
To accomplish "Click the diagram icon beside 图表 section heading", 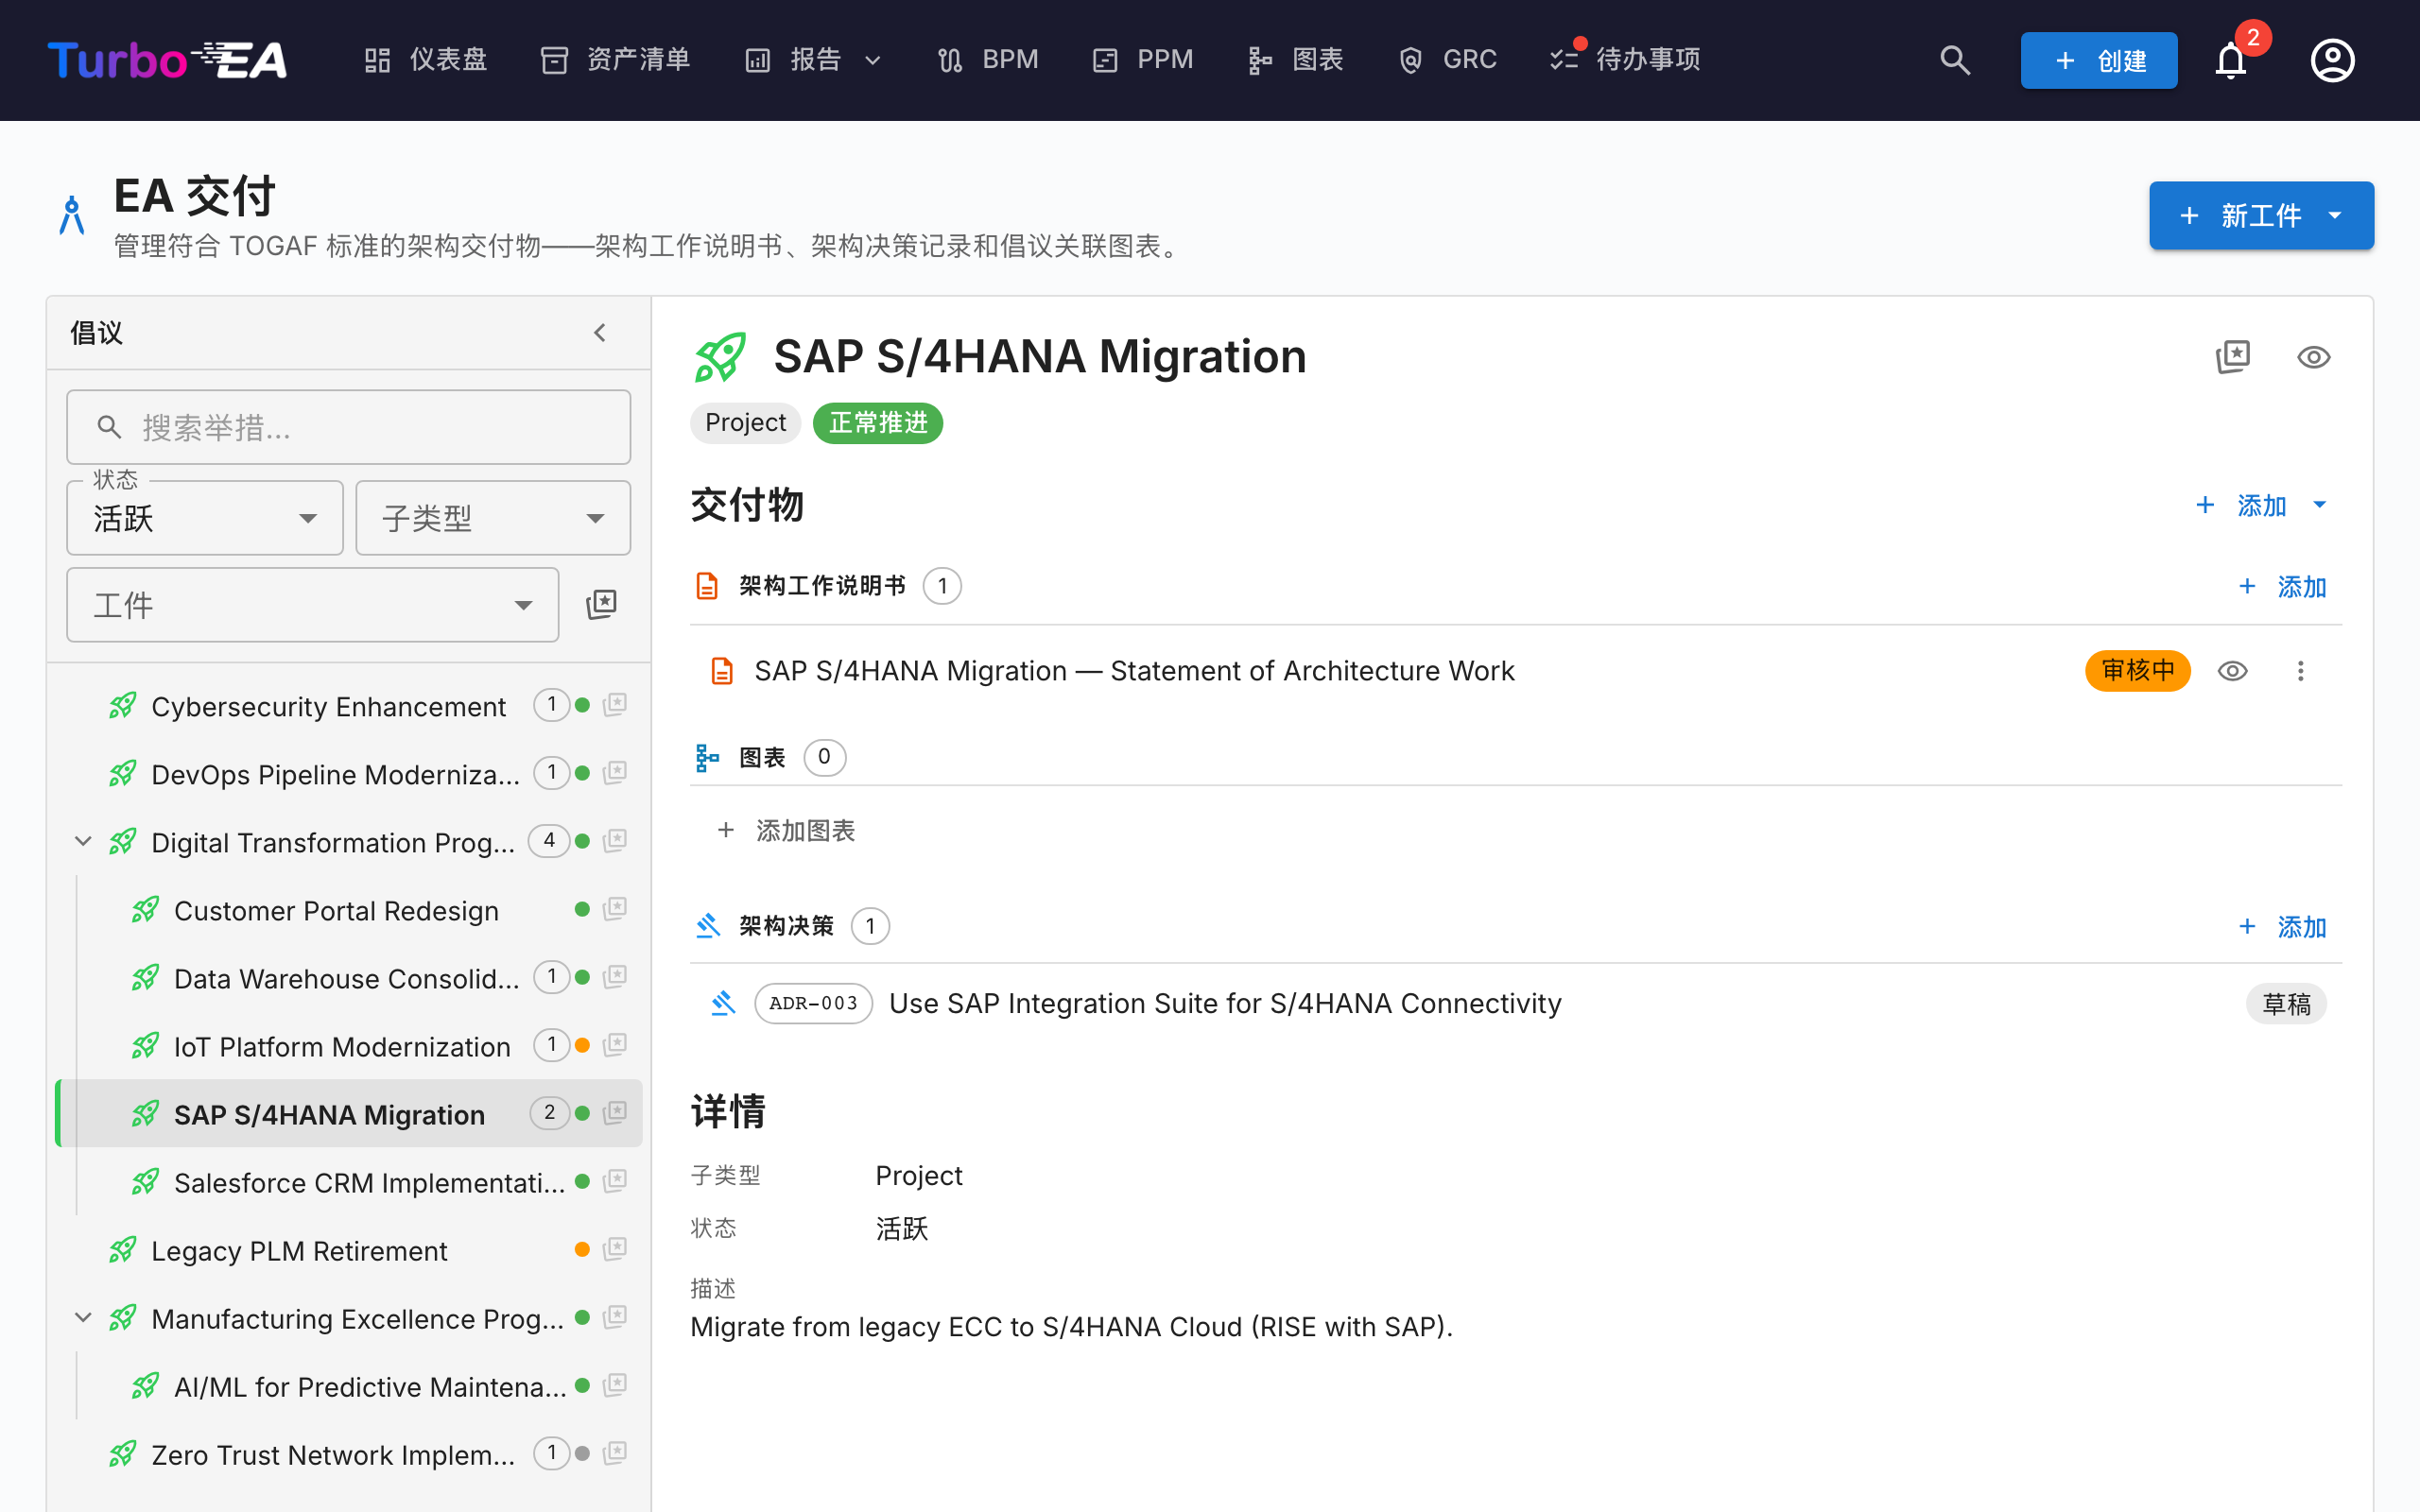I will coord(707,758).
